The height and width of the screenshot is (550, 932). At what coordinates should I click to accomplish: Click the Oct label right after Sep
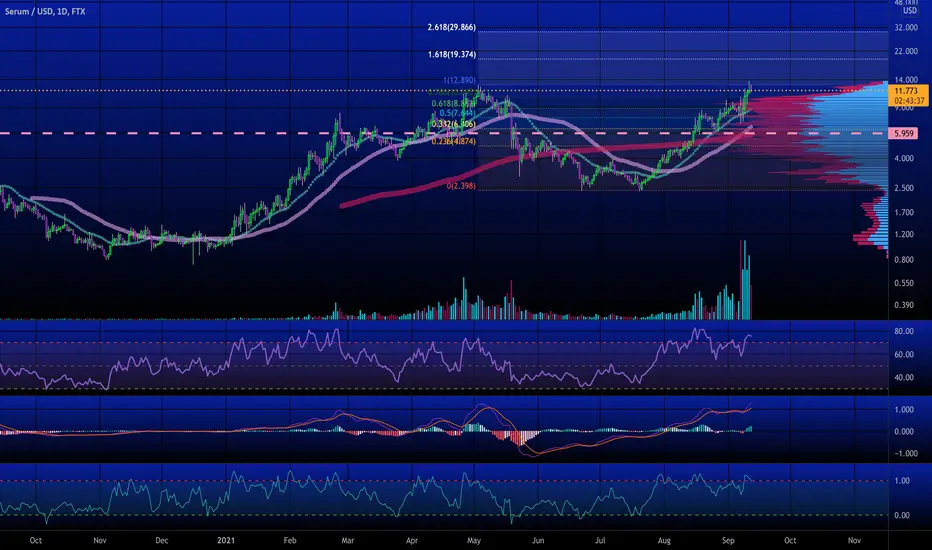pos(790,540)
